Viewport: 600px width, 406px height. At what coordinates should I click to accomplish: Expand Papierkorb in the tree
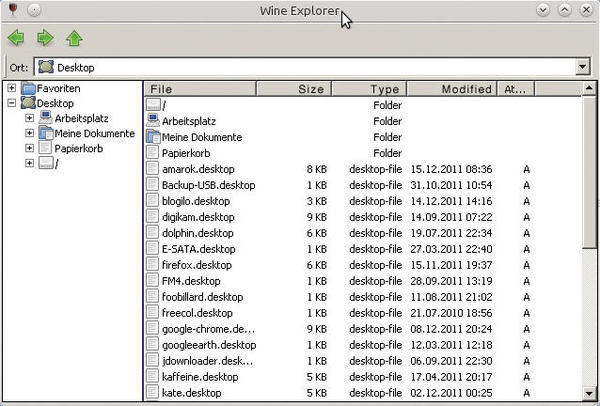29,148
